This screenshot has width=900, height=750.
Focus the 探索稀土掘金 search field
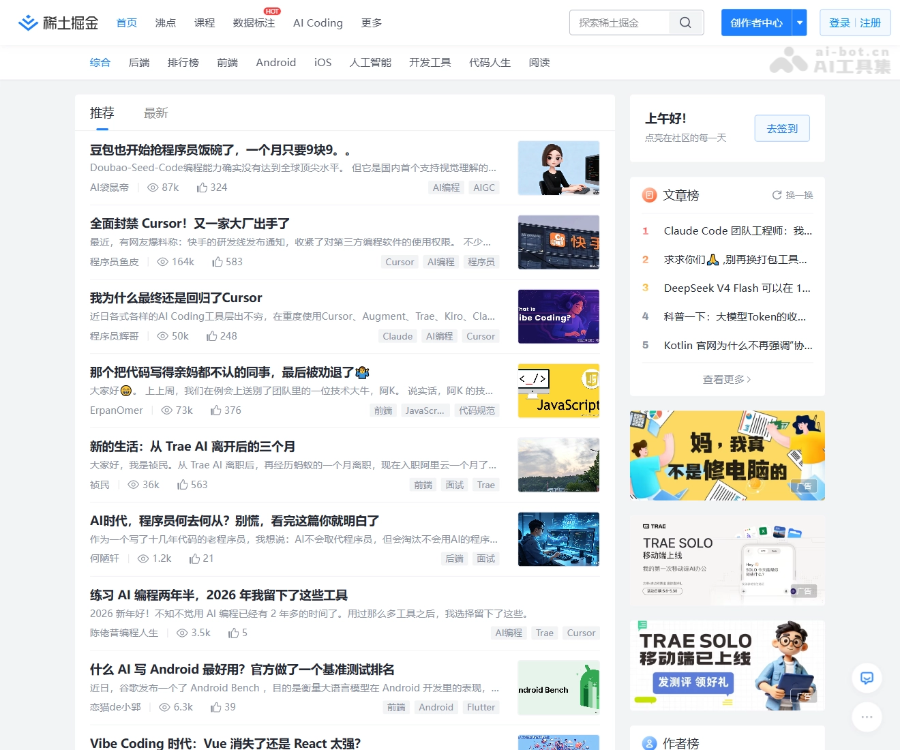(619, 23)
